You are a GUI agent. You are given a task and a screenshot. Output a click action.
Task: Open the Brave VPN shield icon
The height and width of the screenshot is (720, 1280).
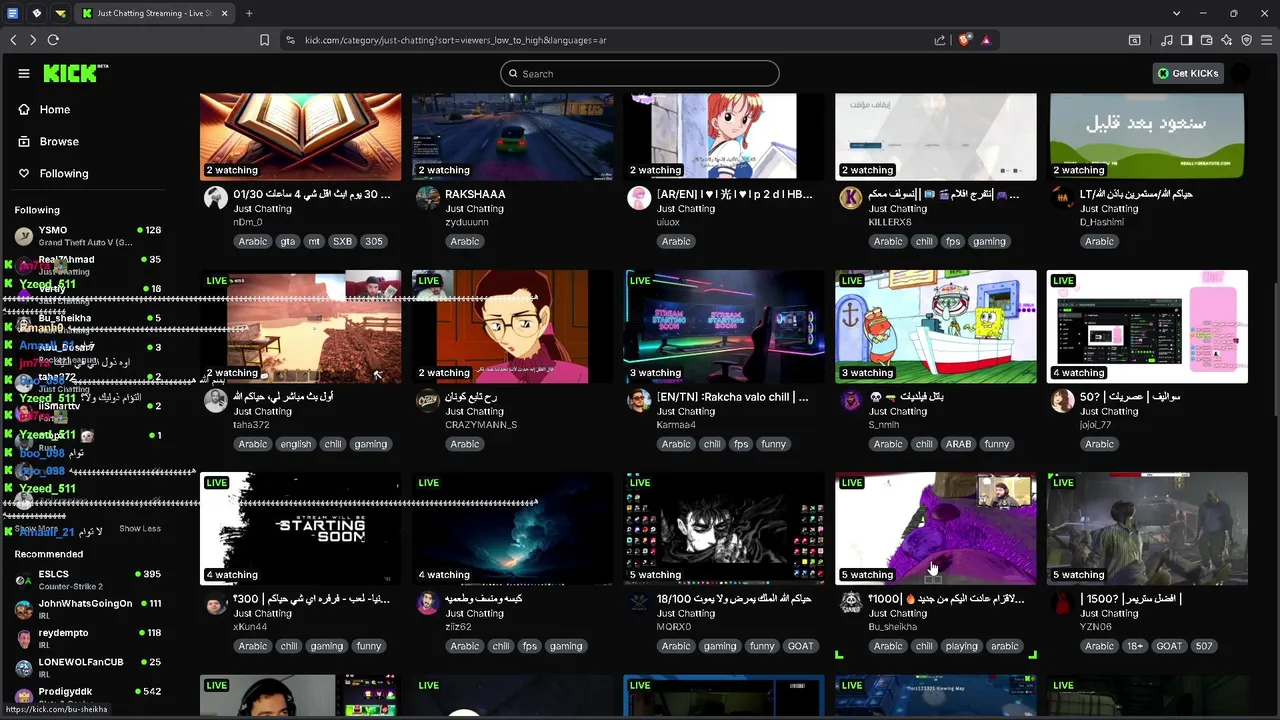point(1247,40)
